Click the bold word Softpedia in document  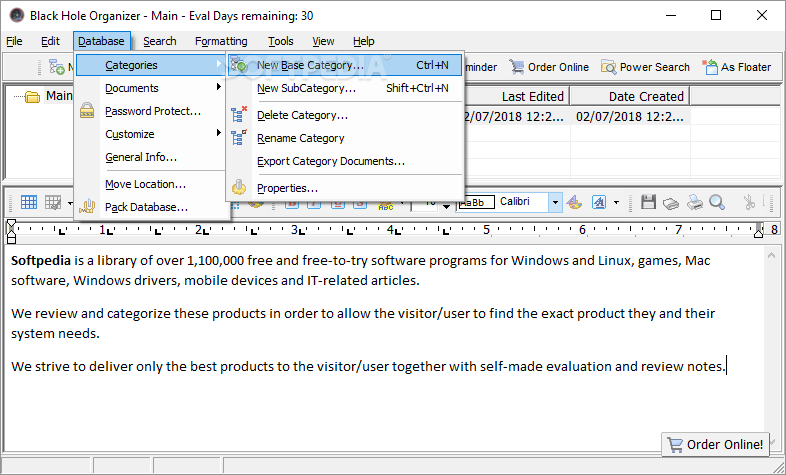point(41,261)
